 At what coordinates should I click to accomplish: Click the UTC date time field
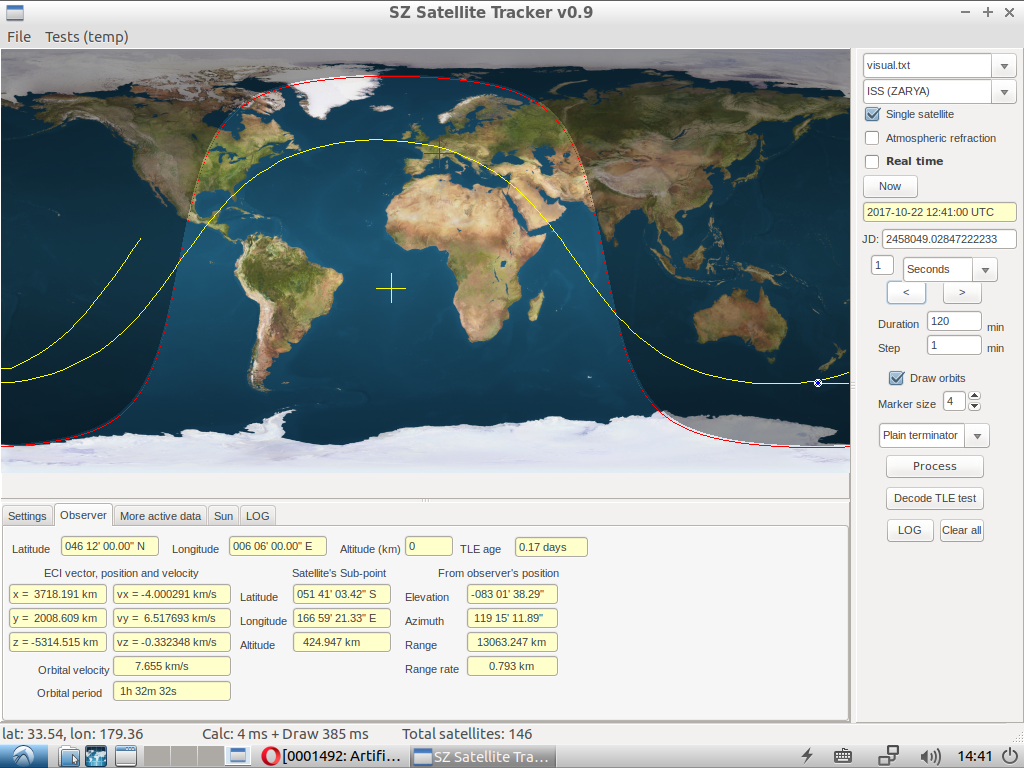(x=940, y=212)
